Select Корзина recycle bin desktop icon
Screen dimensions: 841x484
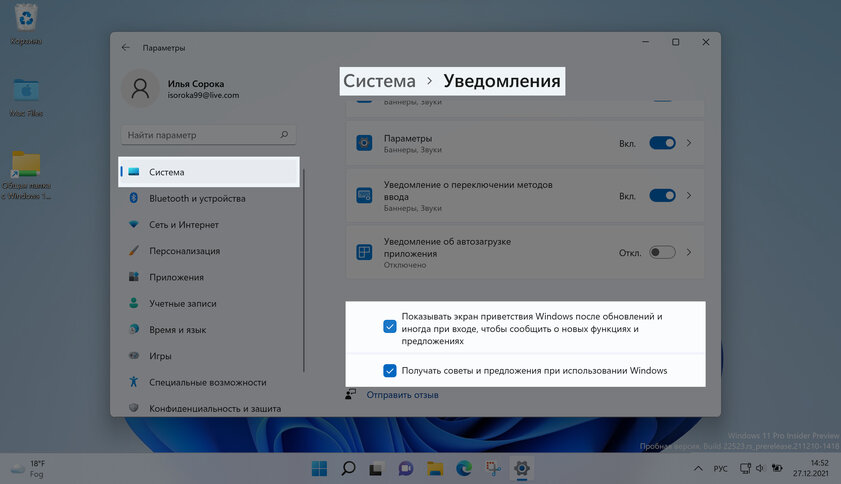point(26,25)
